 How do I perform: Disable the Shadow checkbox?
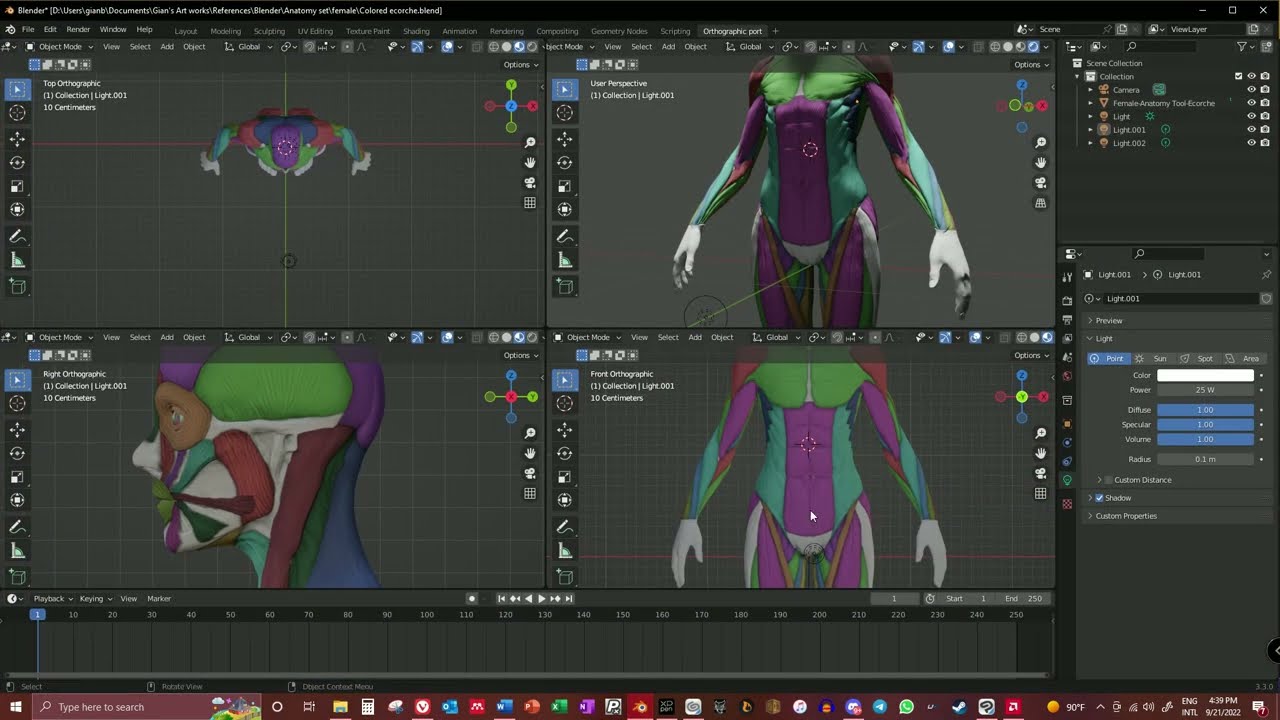click(1099, 498)
